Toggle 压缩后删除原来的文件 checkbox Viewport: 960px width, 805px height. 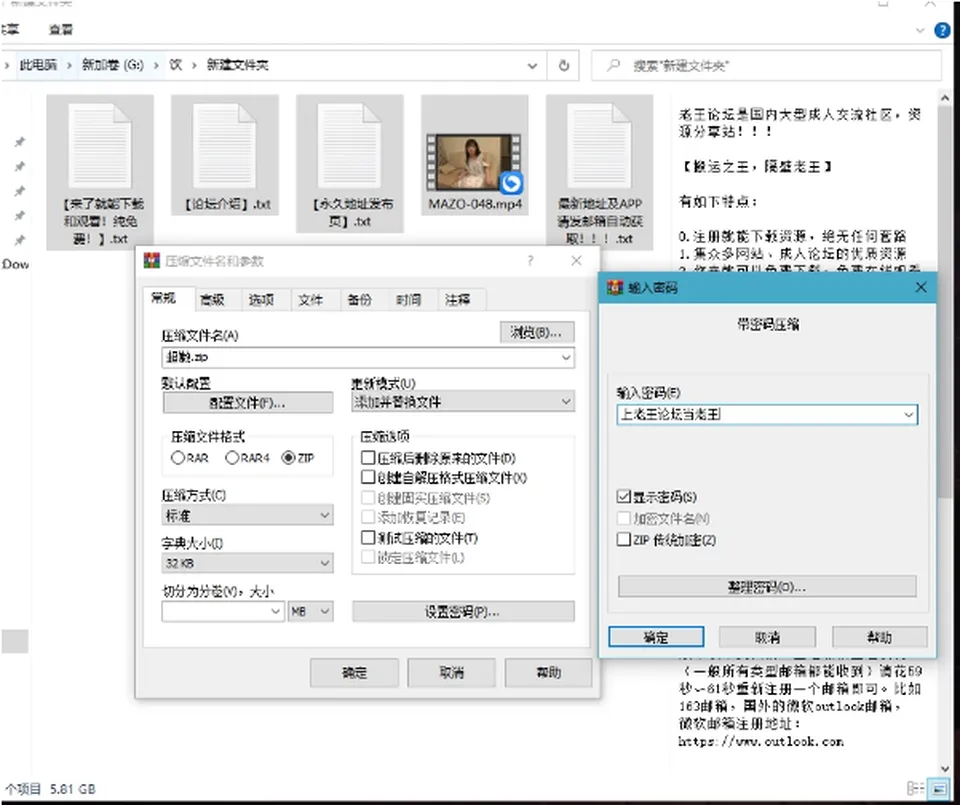[x=368, y=457]
